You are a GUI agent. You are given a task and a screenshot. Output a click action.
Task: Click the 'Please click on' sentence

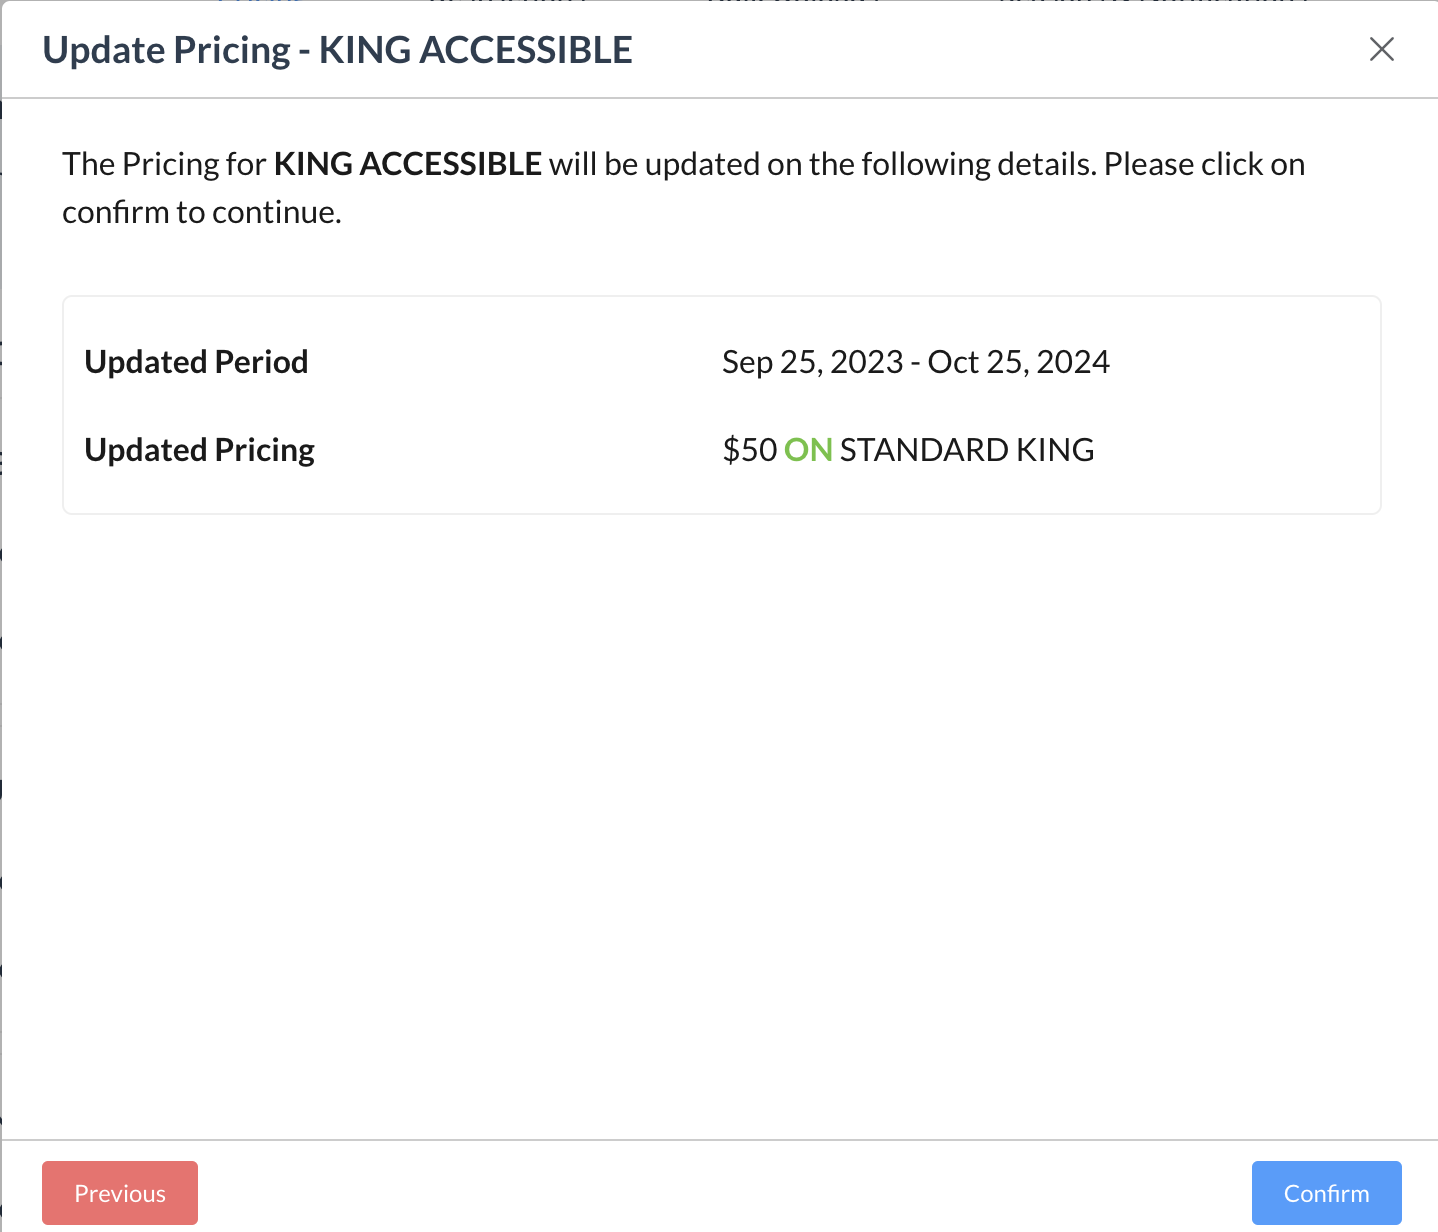point(1204,164)
